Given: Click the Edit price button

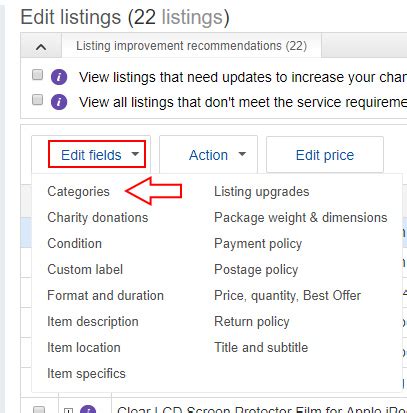Looking at the screenshot, I should (325, 154).
